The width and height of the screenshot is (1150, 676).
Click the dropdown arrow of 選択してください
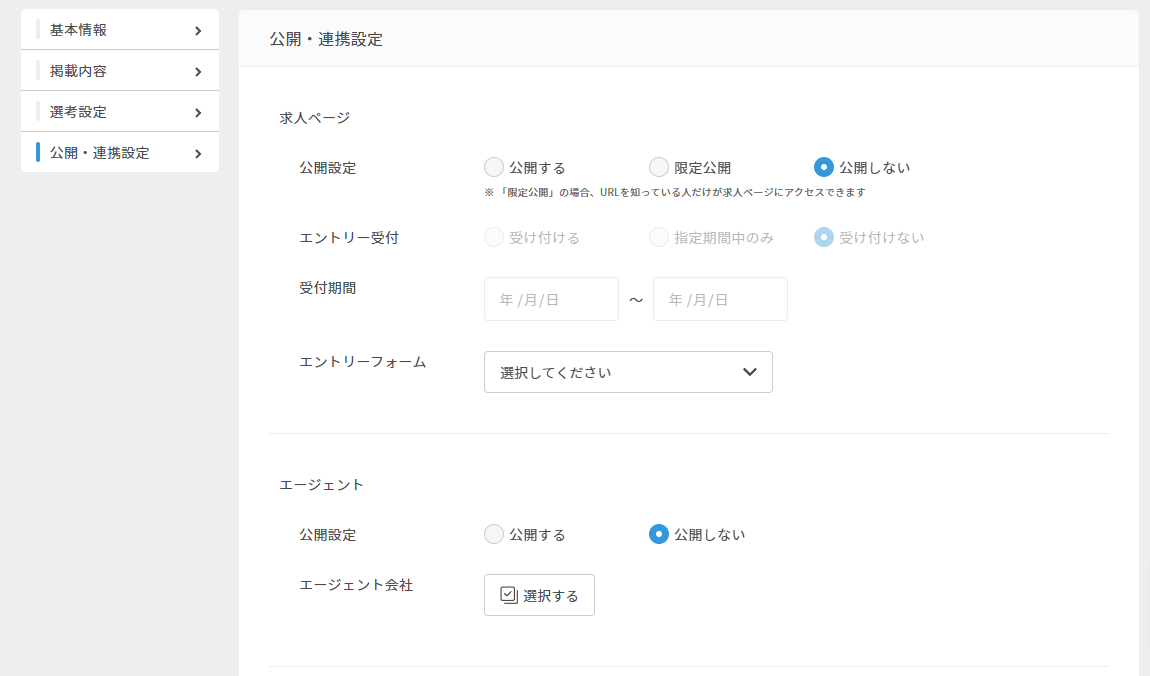click(750, 372)
